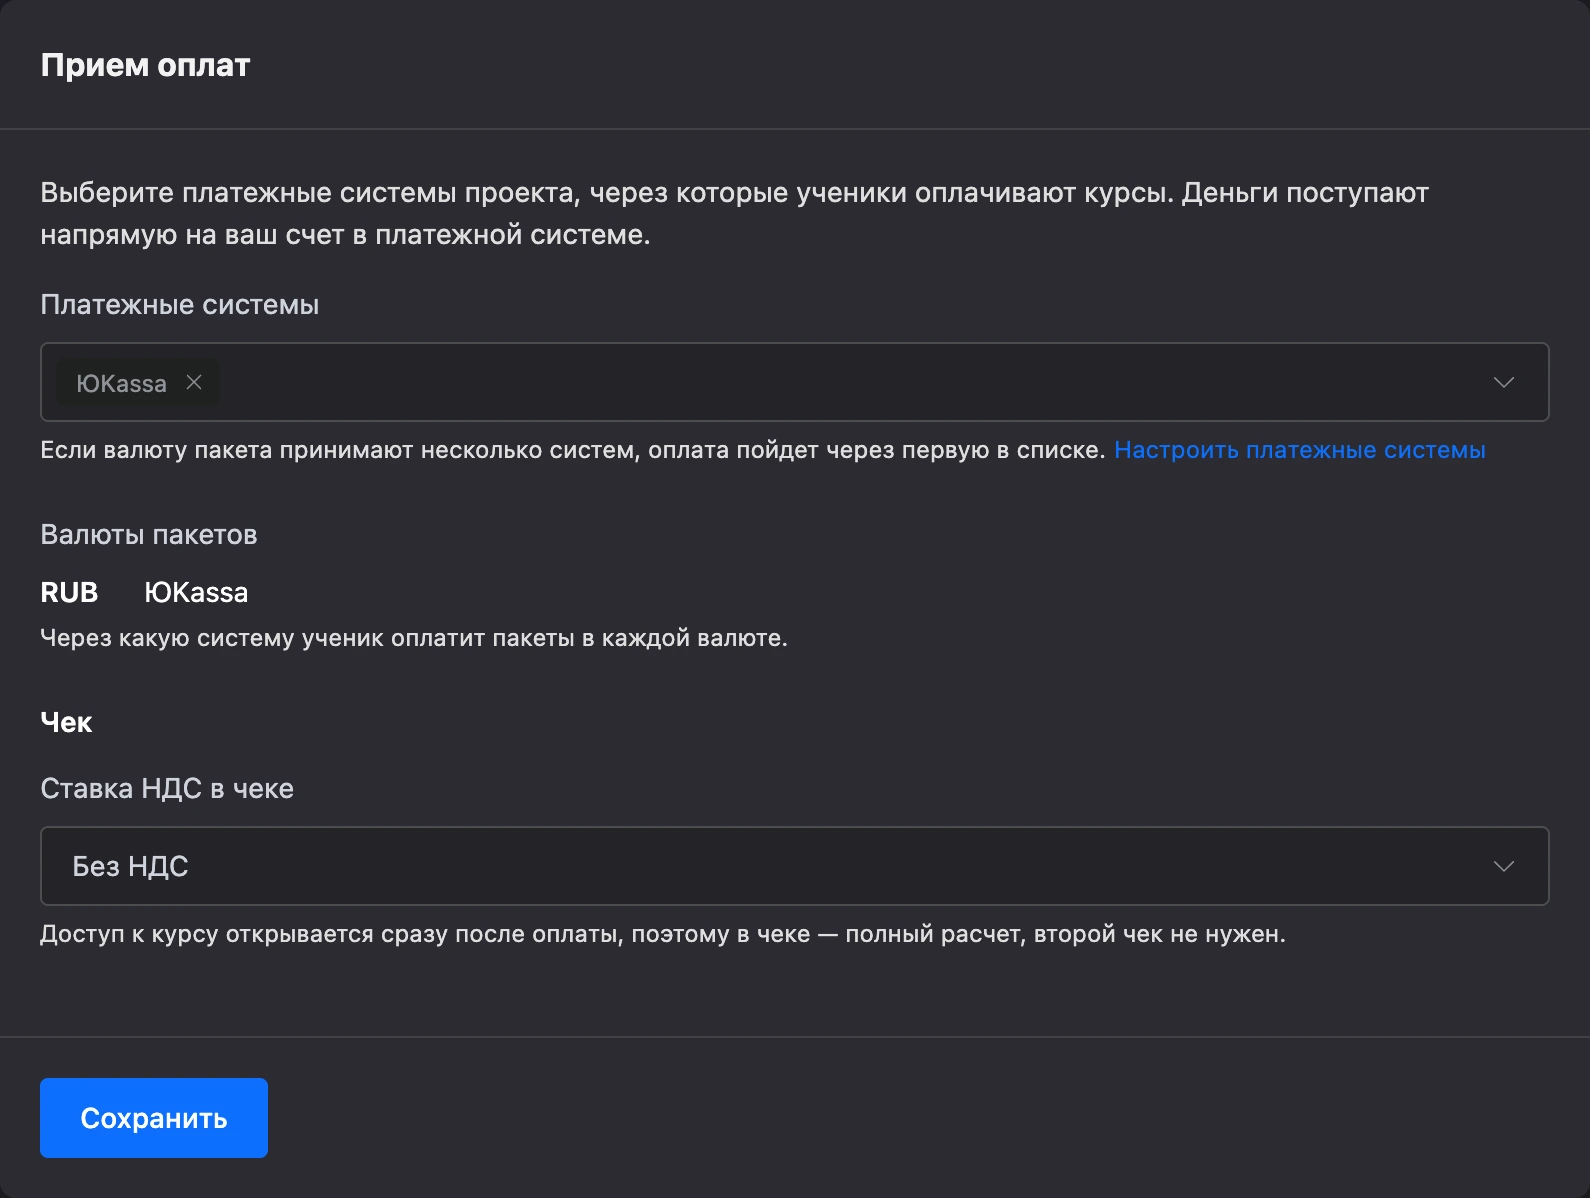The height and width of the screenshot is (1198, 1590).
Task: Click the RUB currency label
Action: coord(69,592)
